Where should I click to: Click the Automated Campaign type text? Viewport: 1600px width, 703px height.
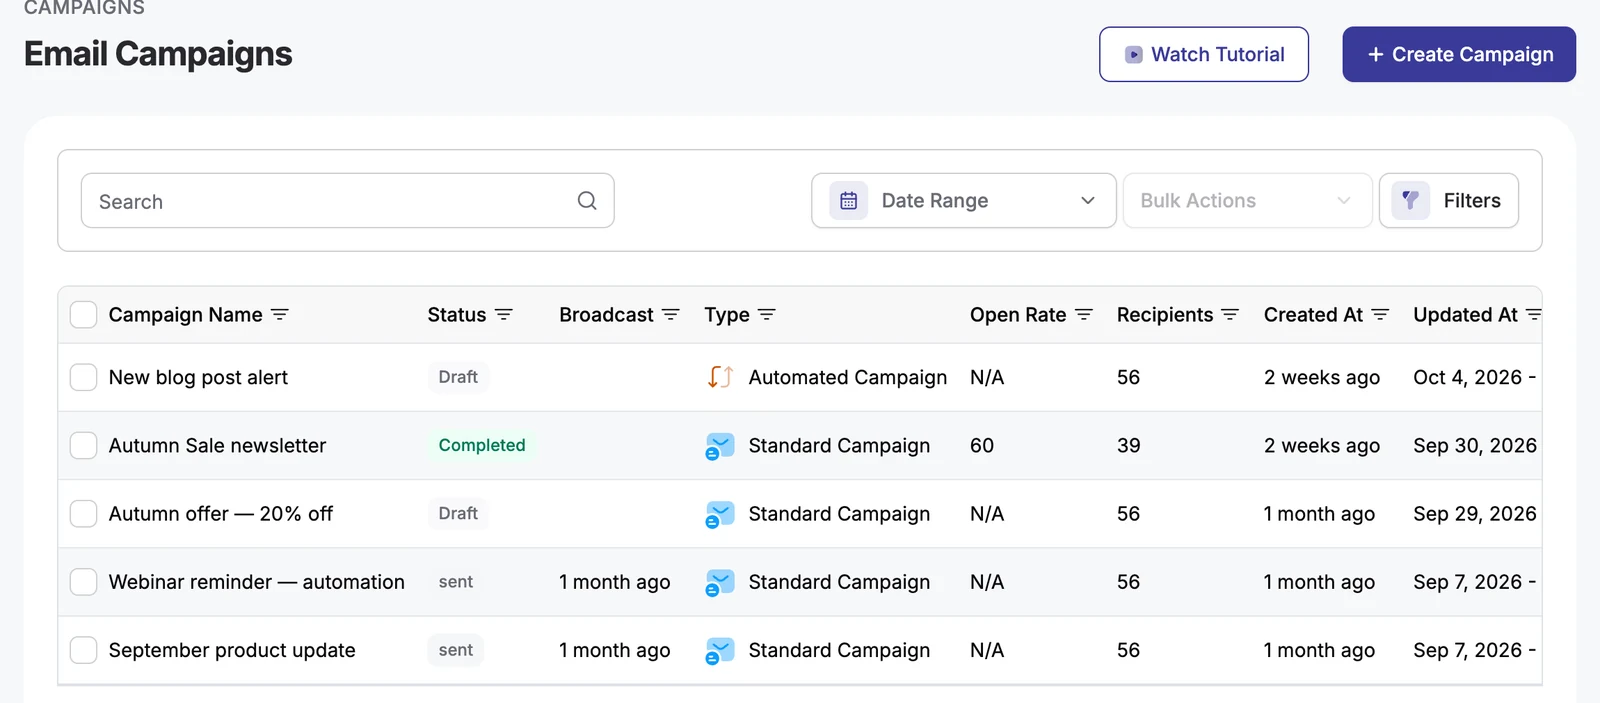[848, 377]
